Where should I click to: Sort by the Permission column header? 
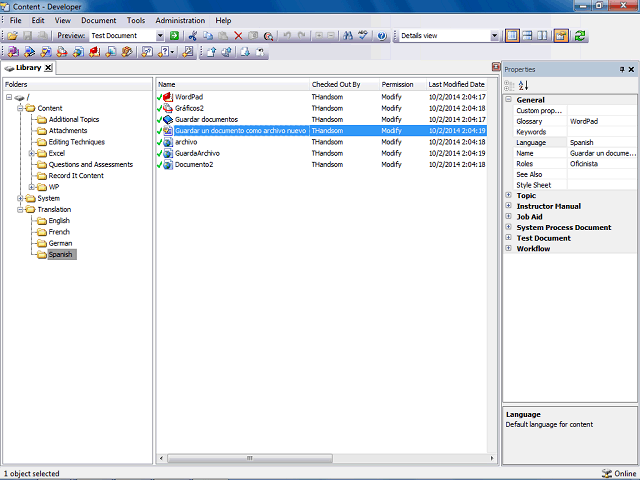[403, 84]
